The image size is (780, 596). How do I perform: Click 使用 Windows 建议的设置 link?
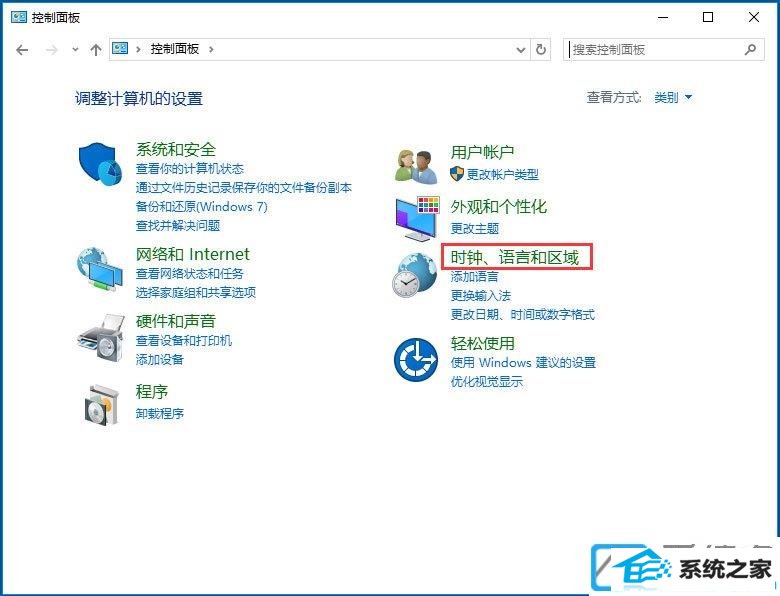[523, 362]
